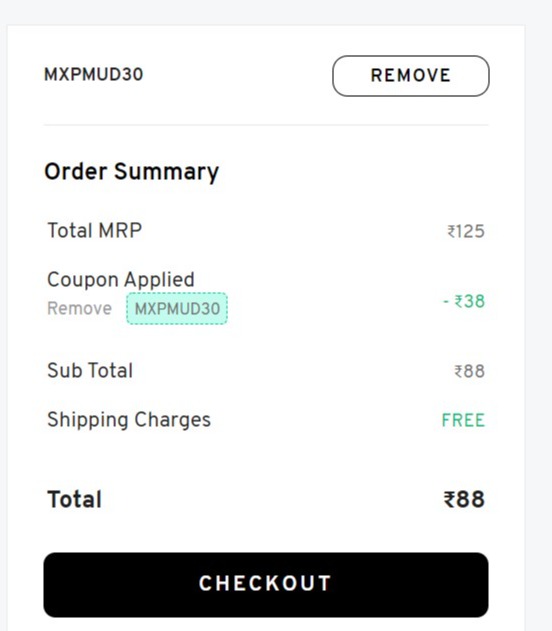Click the REMOVE coupon button
Image resolution: width=552 pixels, height=631 pixels.
tap(410, 76)
